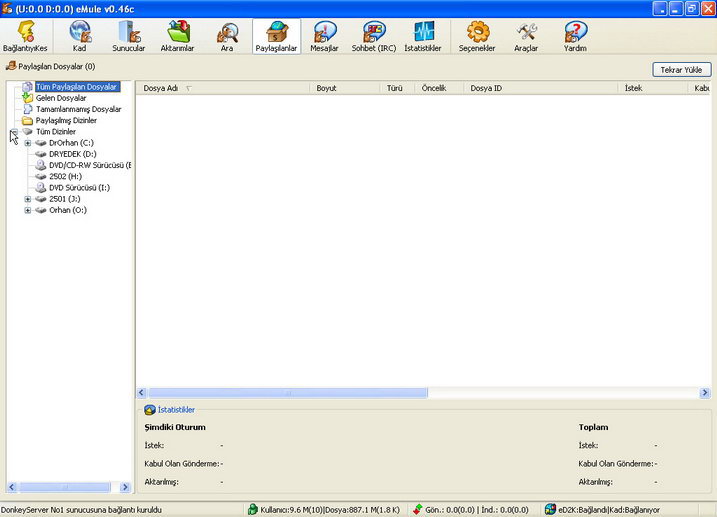Select Tamamlanmamış Dosyalar in the tree

(79, 109)
